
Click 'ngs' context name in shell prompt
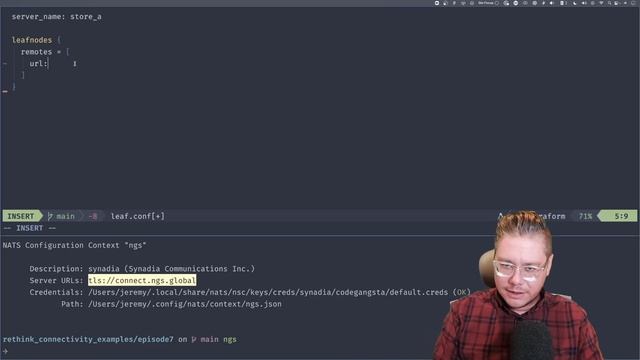230,339
